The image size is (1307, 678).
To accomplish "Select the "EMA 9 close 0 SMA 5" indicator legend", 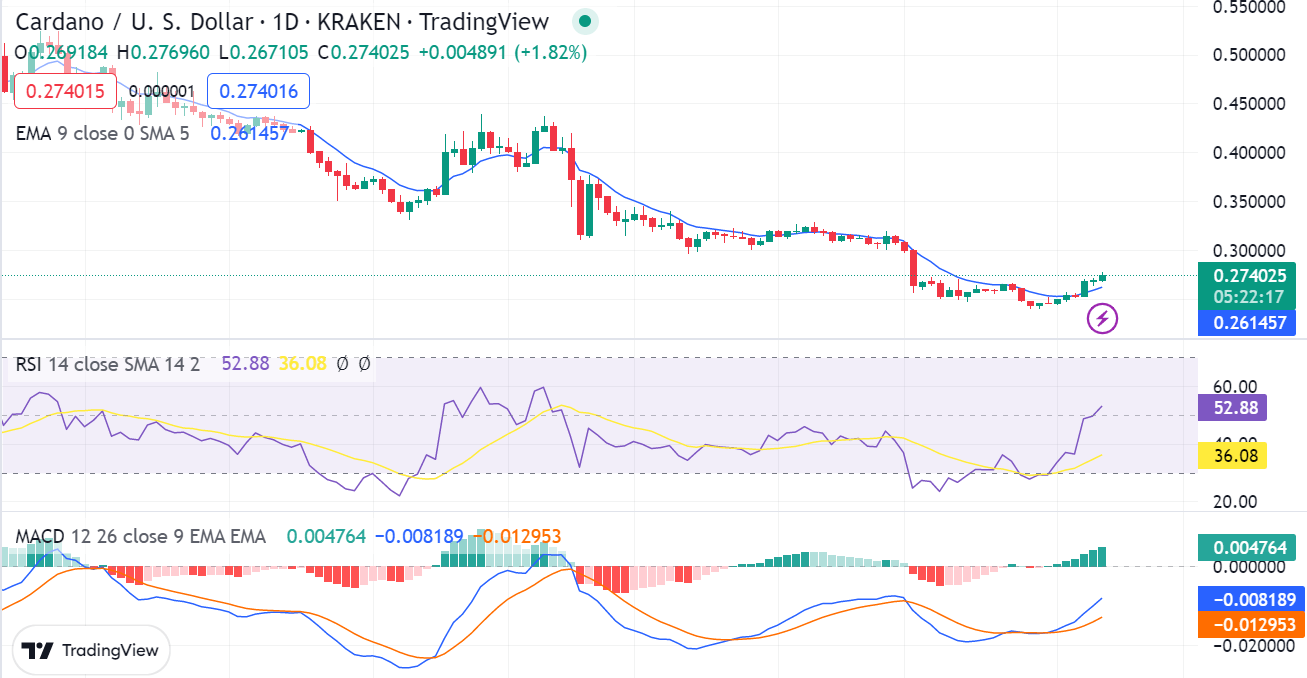I will [102, 133].
